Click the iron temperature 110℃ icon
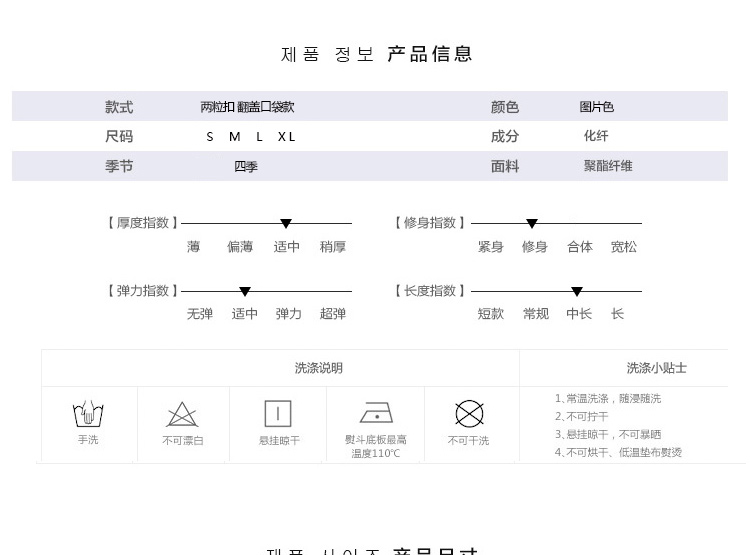750x555 pixels. [376, 413]
